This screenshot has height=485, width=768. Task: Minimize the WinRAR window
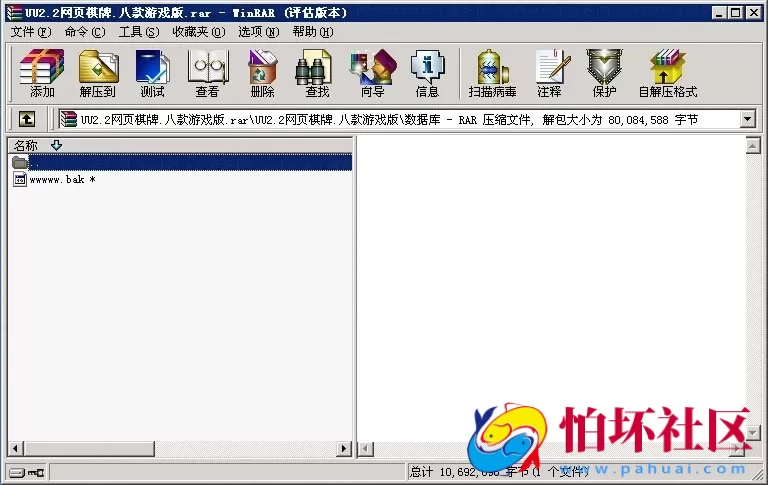click(719, 13)
